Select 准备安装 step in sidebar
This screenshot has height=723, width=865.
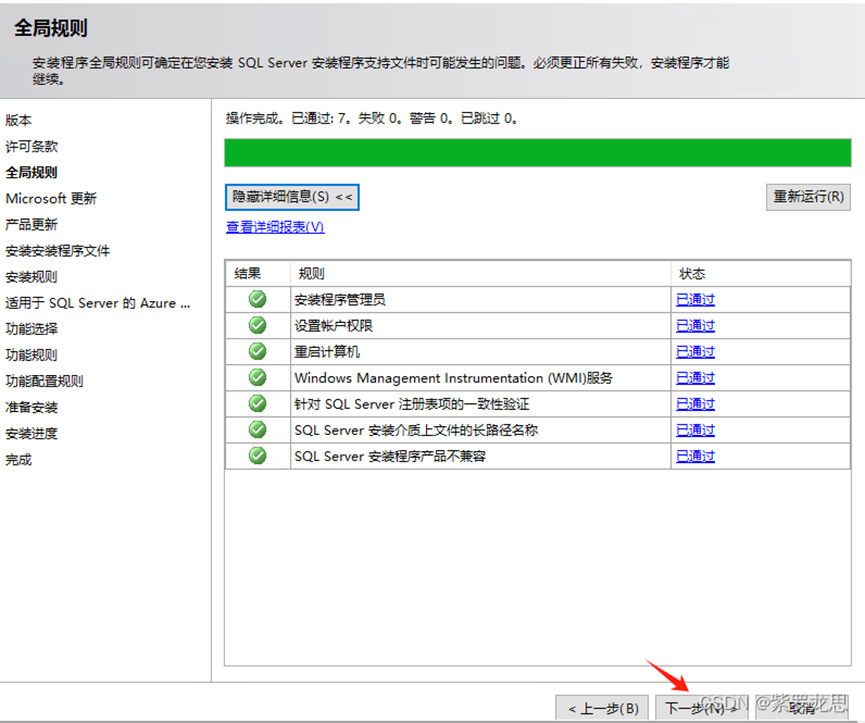click(x=31, y=408)
